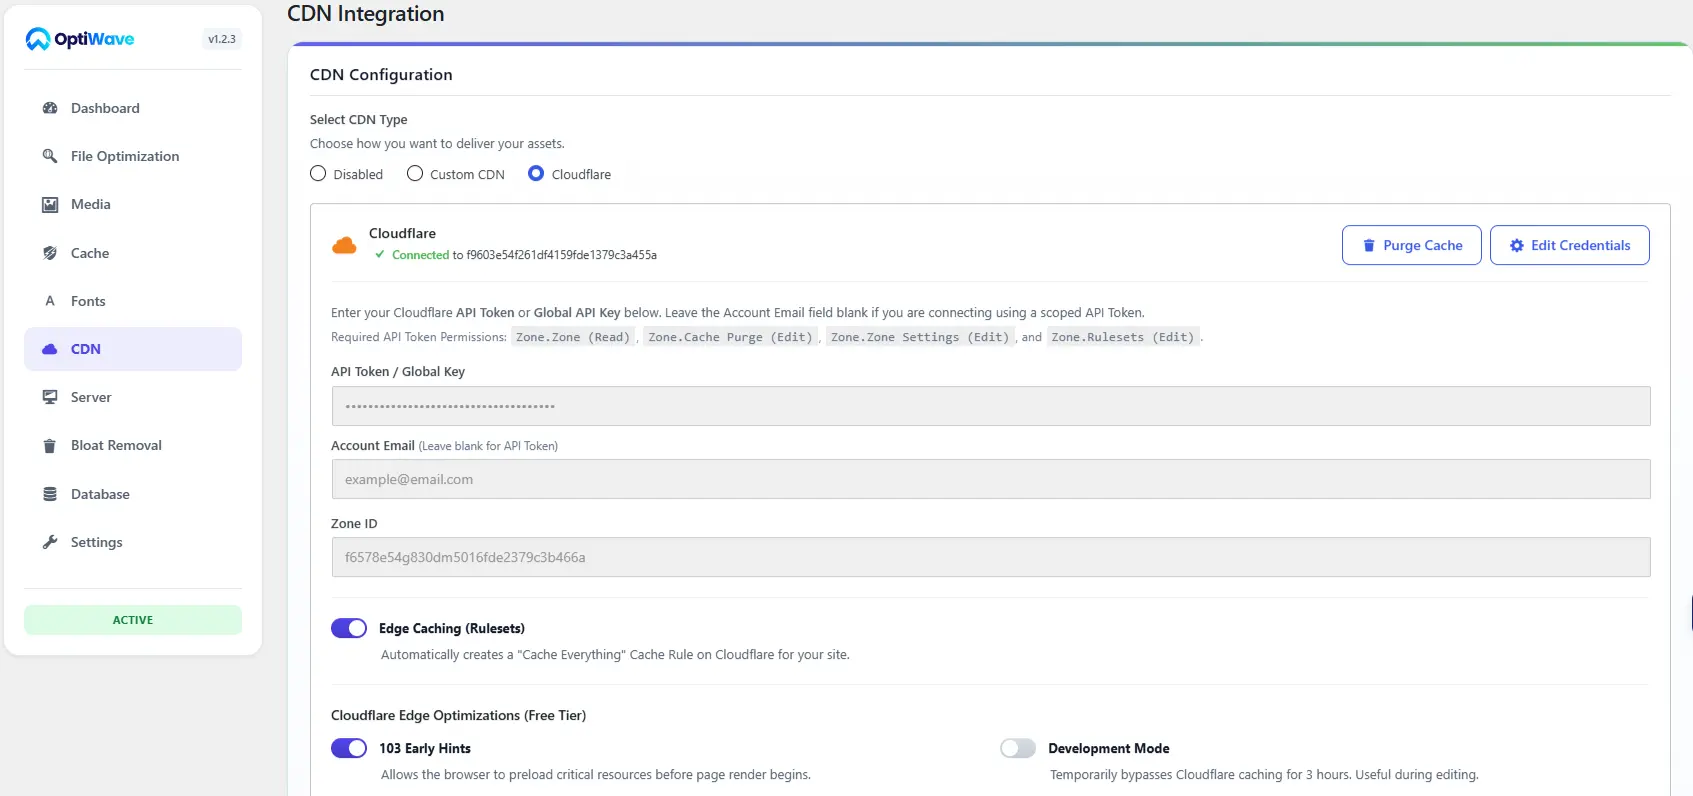Click the Cloudflare Edge Optimizations (Free Tier) heading
The image size is (1693, 796).
(x=458, y=715)
